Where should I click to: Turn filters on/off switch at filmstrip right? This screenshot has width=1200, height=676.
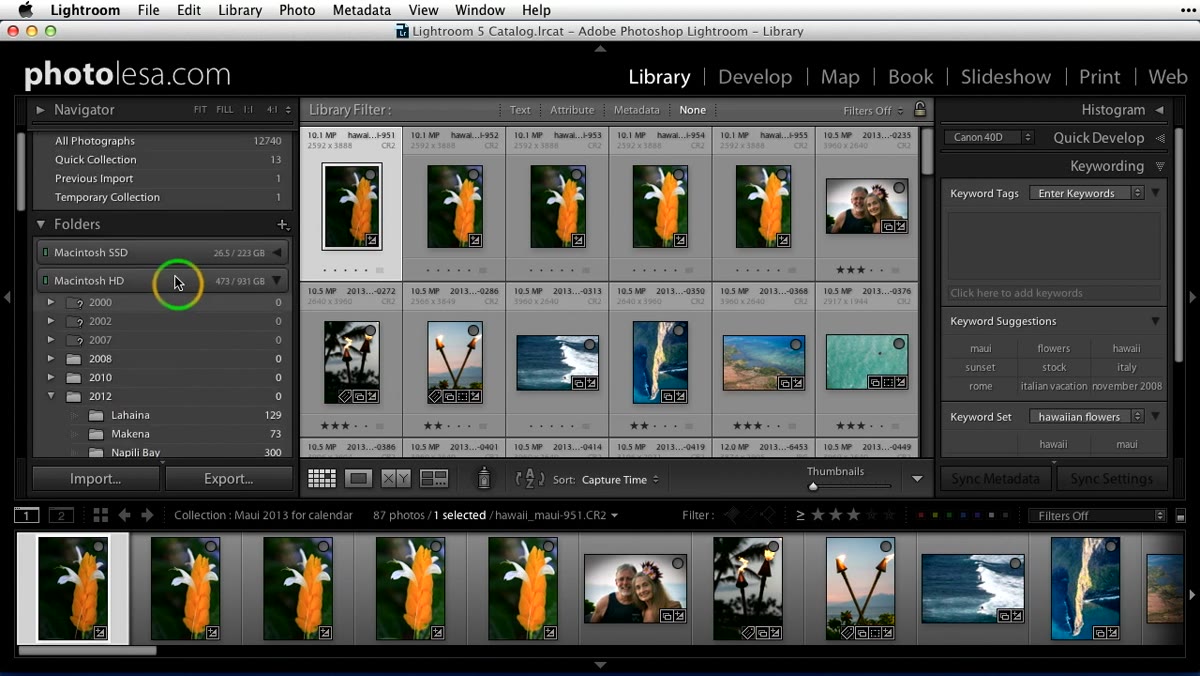pyautogui.click(x=1181, y=515)
